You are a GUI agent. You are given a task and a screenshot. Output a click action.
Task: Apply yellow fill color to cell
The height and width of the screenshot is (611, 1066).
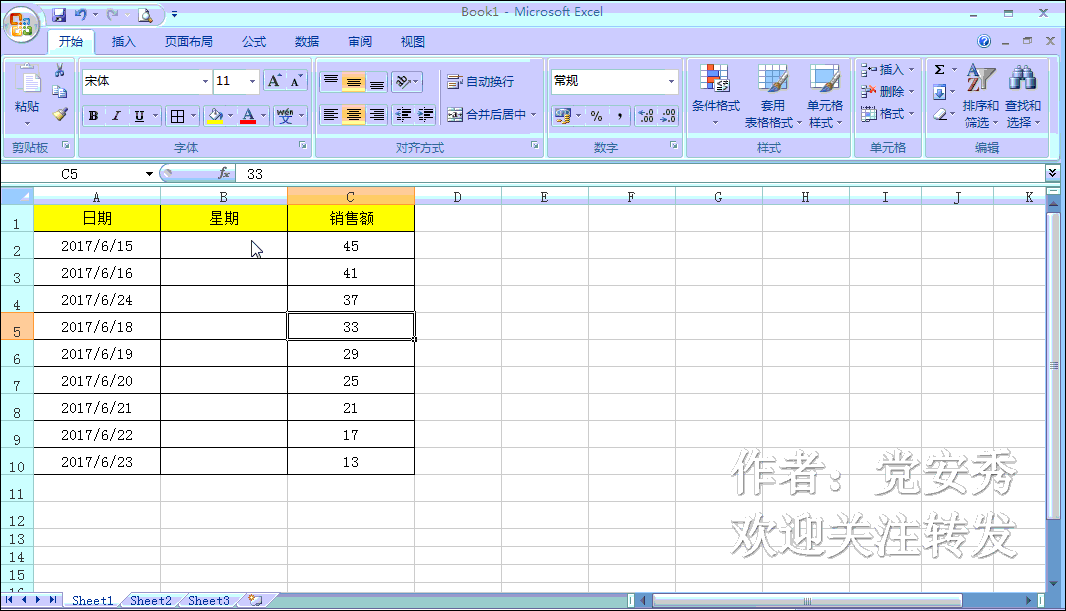pos(216,116)
